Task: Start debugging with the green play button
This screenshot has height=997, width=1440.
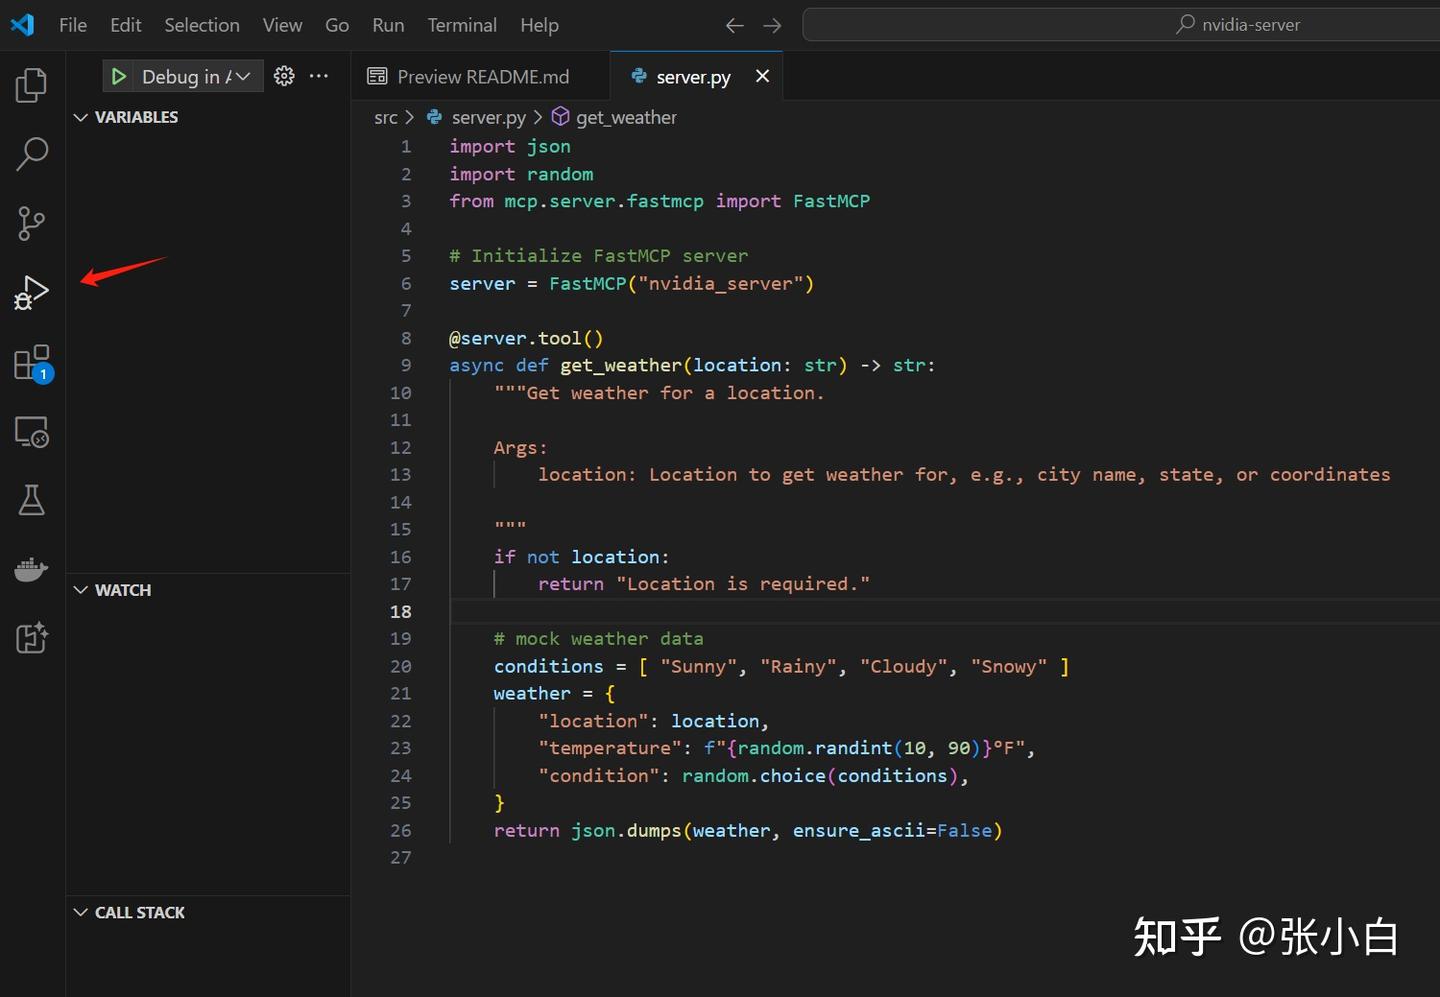Action: click(x=119, y=77)
